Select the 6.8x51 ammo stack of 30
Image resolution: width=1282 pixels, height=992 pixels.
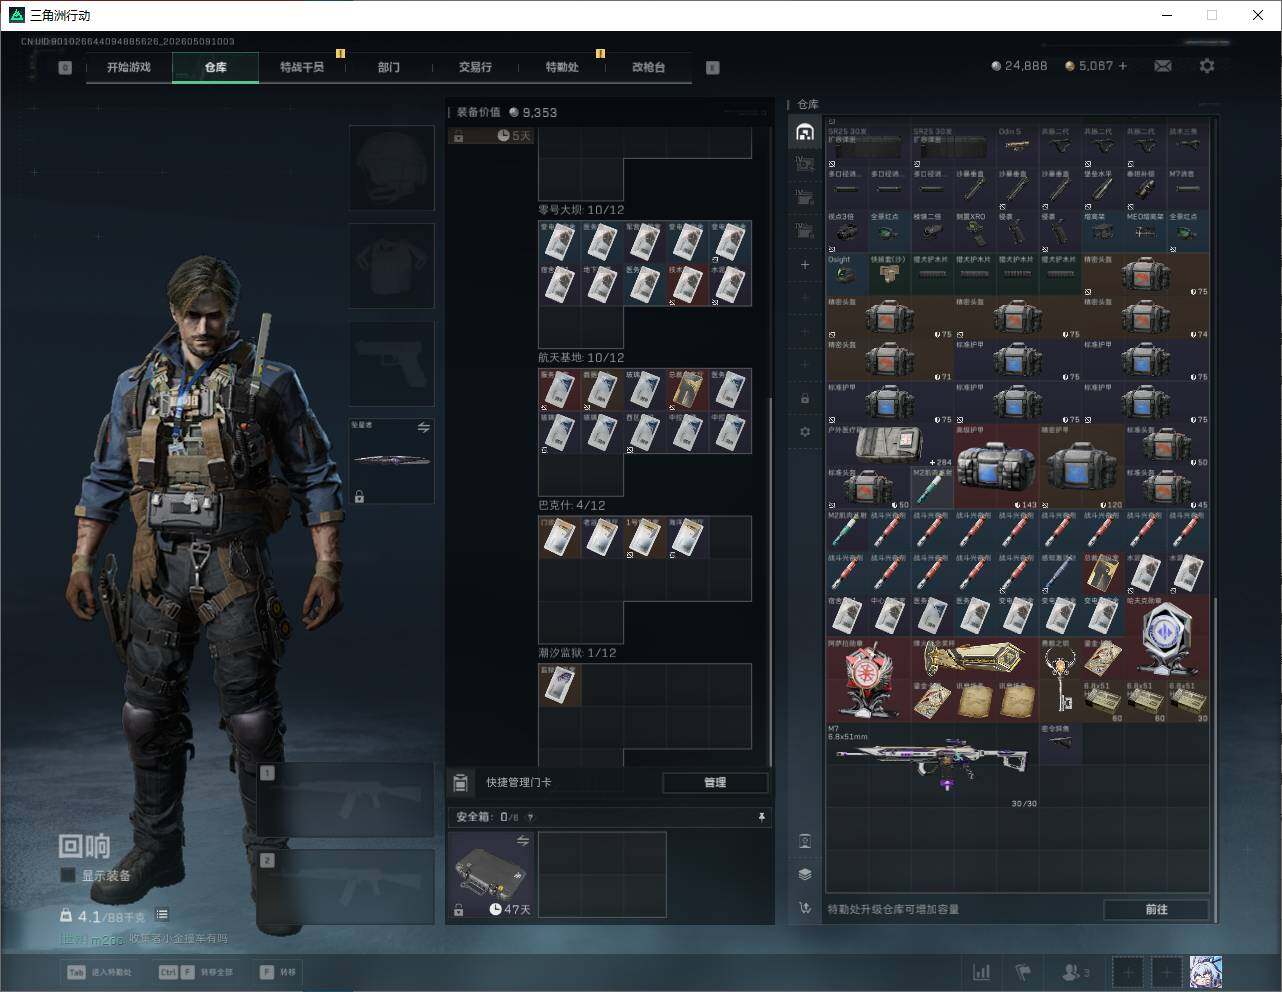point(1187,701)
